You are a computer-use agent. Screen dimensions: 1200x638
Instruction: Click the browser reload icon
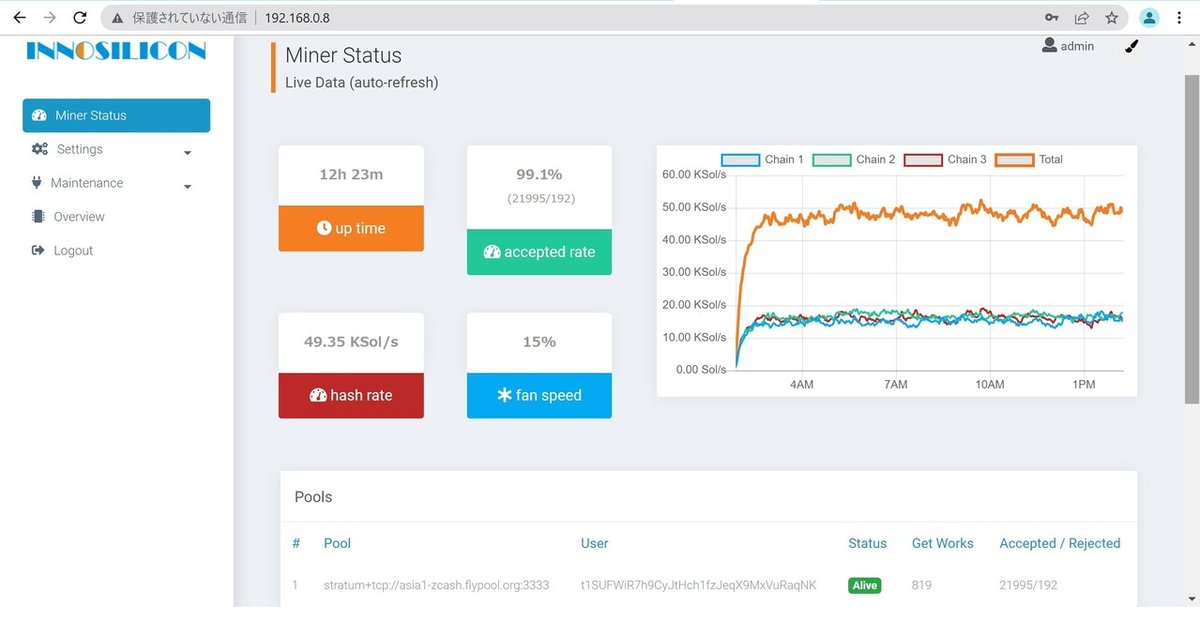point(81,18)
